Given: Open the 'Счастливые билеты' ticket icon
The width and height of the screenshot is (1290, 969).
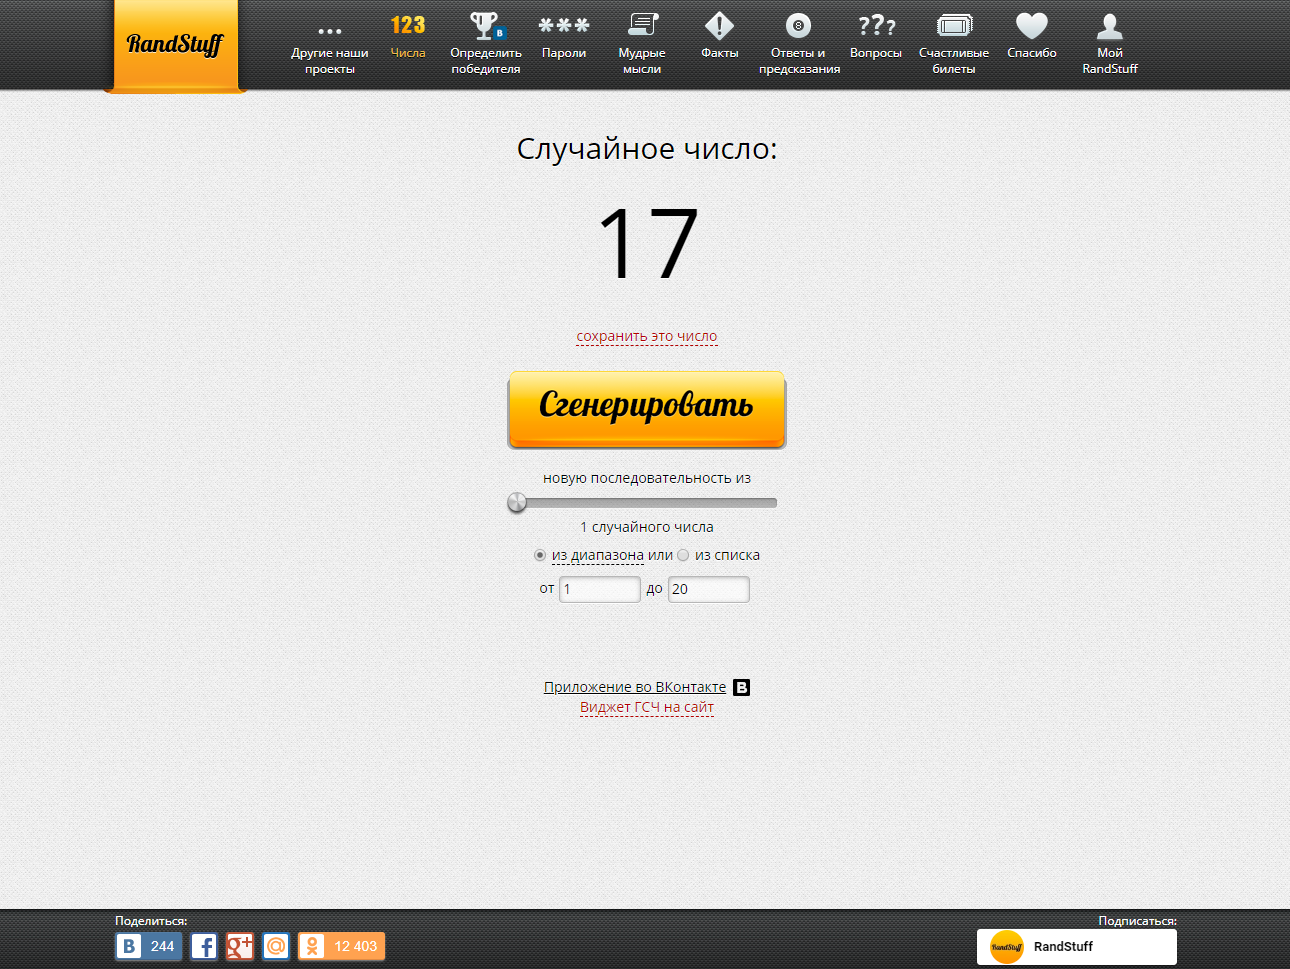Looking at the screenshot, I should click(954, 27).
